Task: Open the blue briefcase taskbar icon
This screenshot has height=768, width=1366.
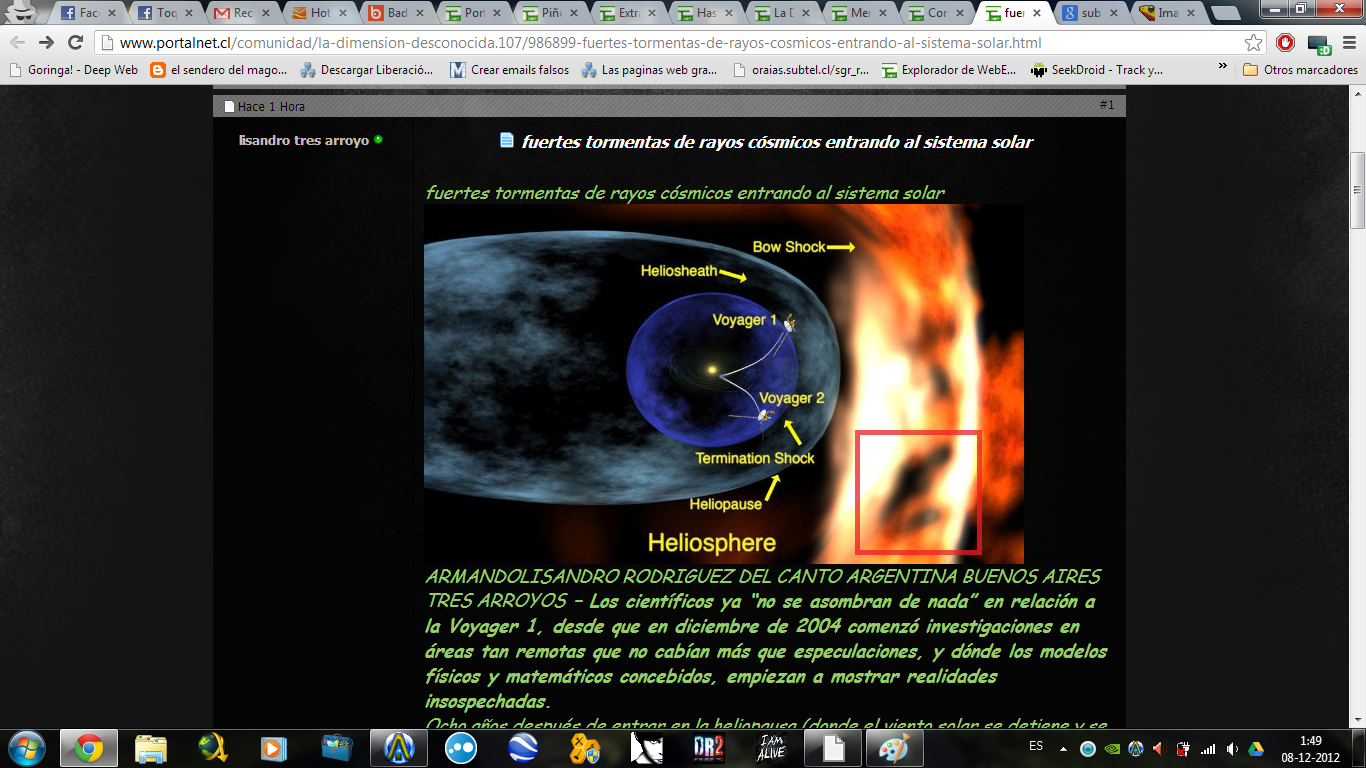Action: [x=337, y=748]
